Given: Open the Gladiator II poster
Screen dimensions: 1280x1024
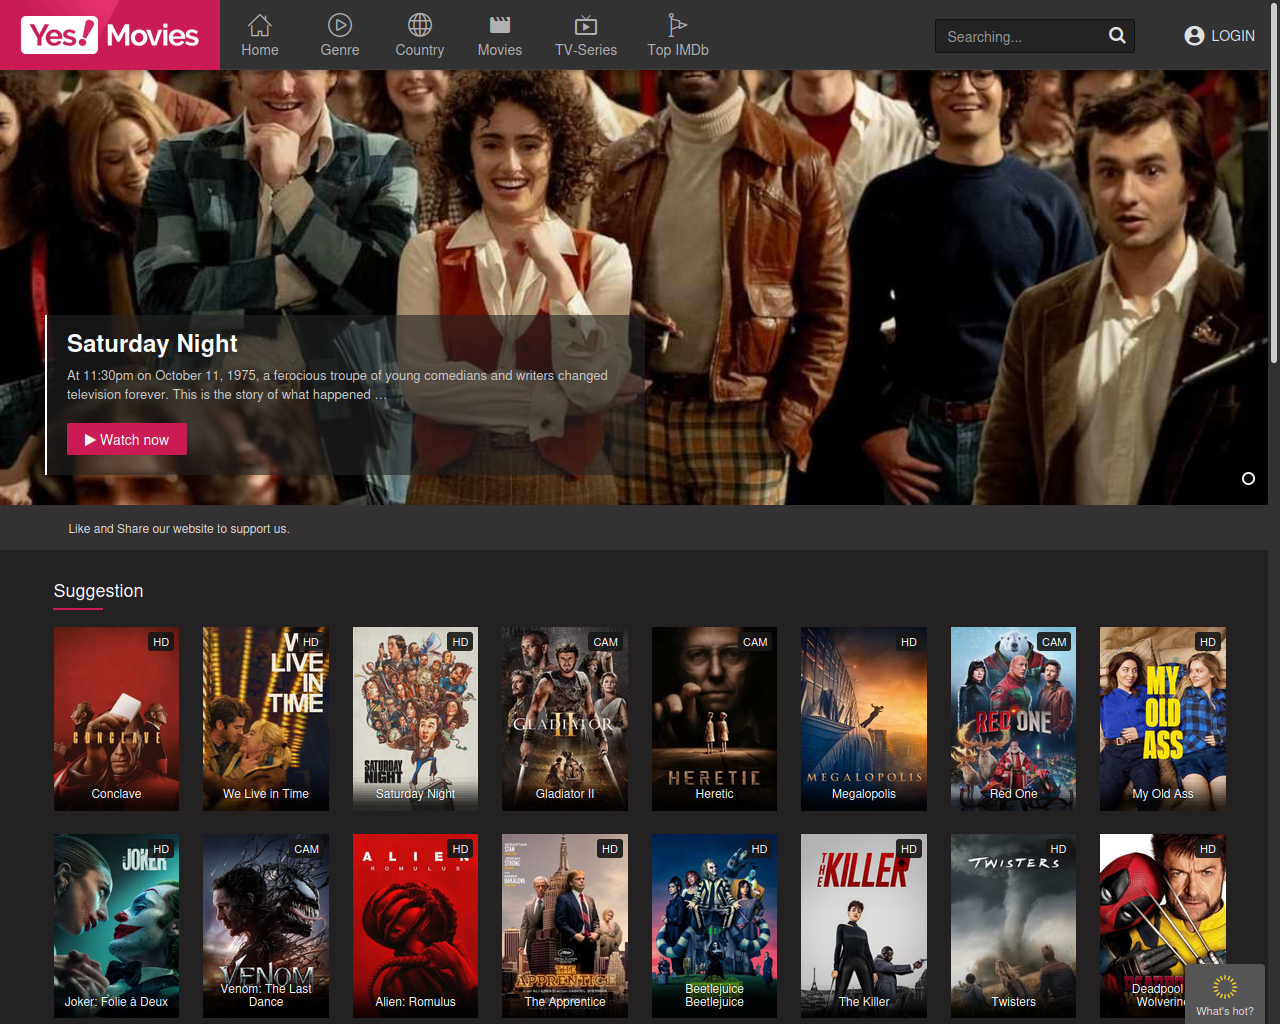Looking at the screenshot, I should 565,719.
